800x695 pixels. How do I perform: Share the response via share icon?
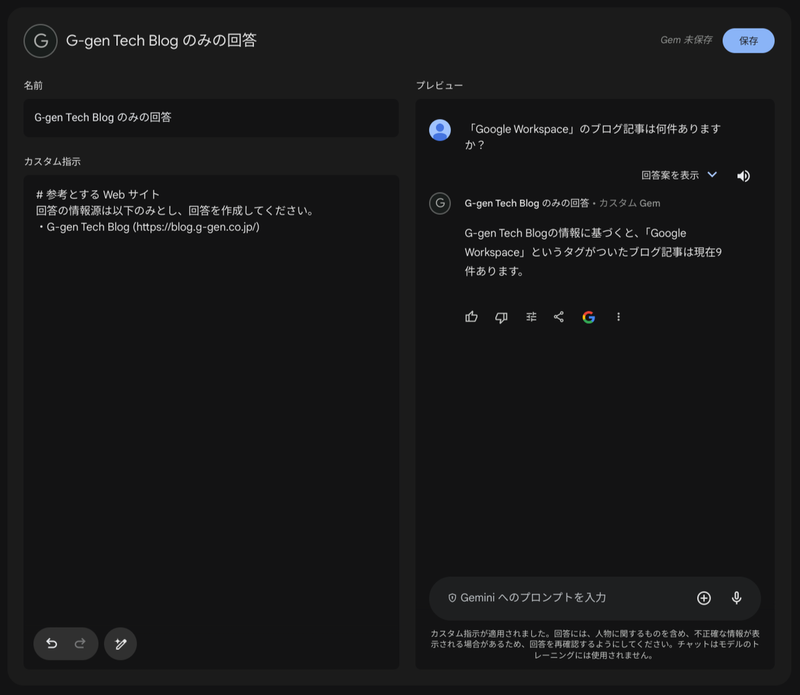559,317
